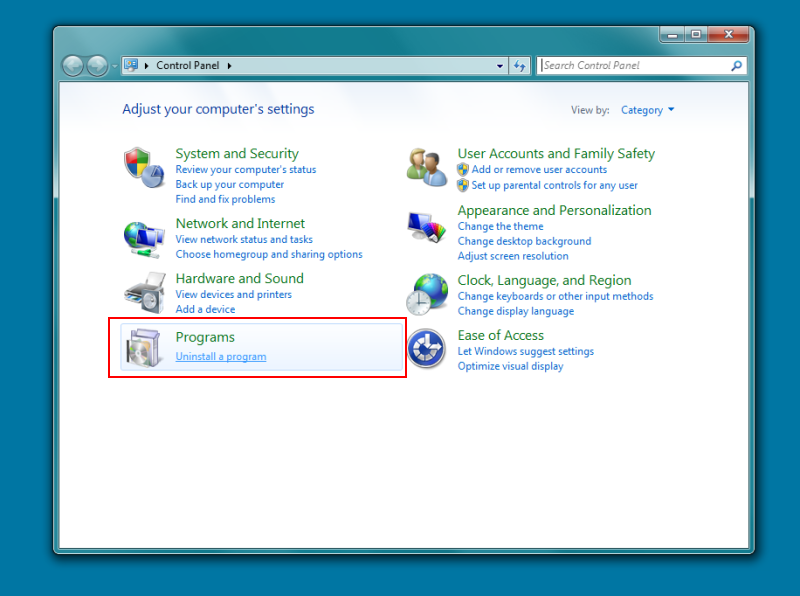Expand the arrow before Control Panel breadcrumb
800x596 pixels.
146,66
